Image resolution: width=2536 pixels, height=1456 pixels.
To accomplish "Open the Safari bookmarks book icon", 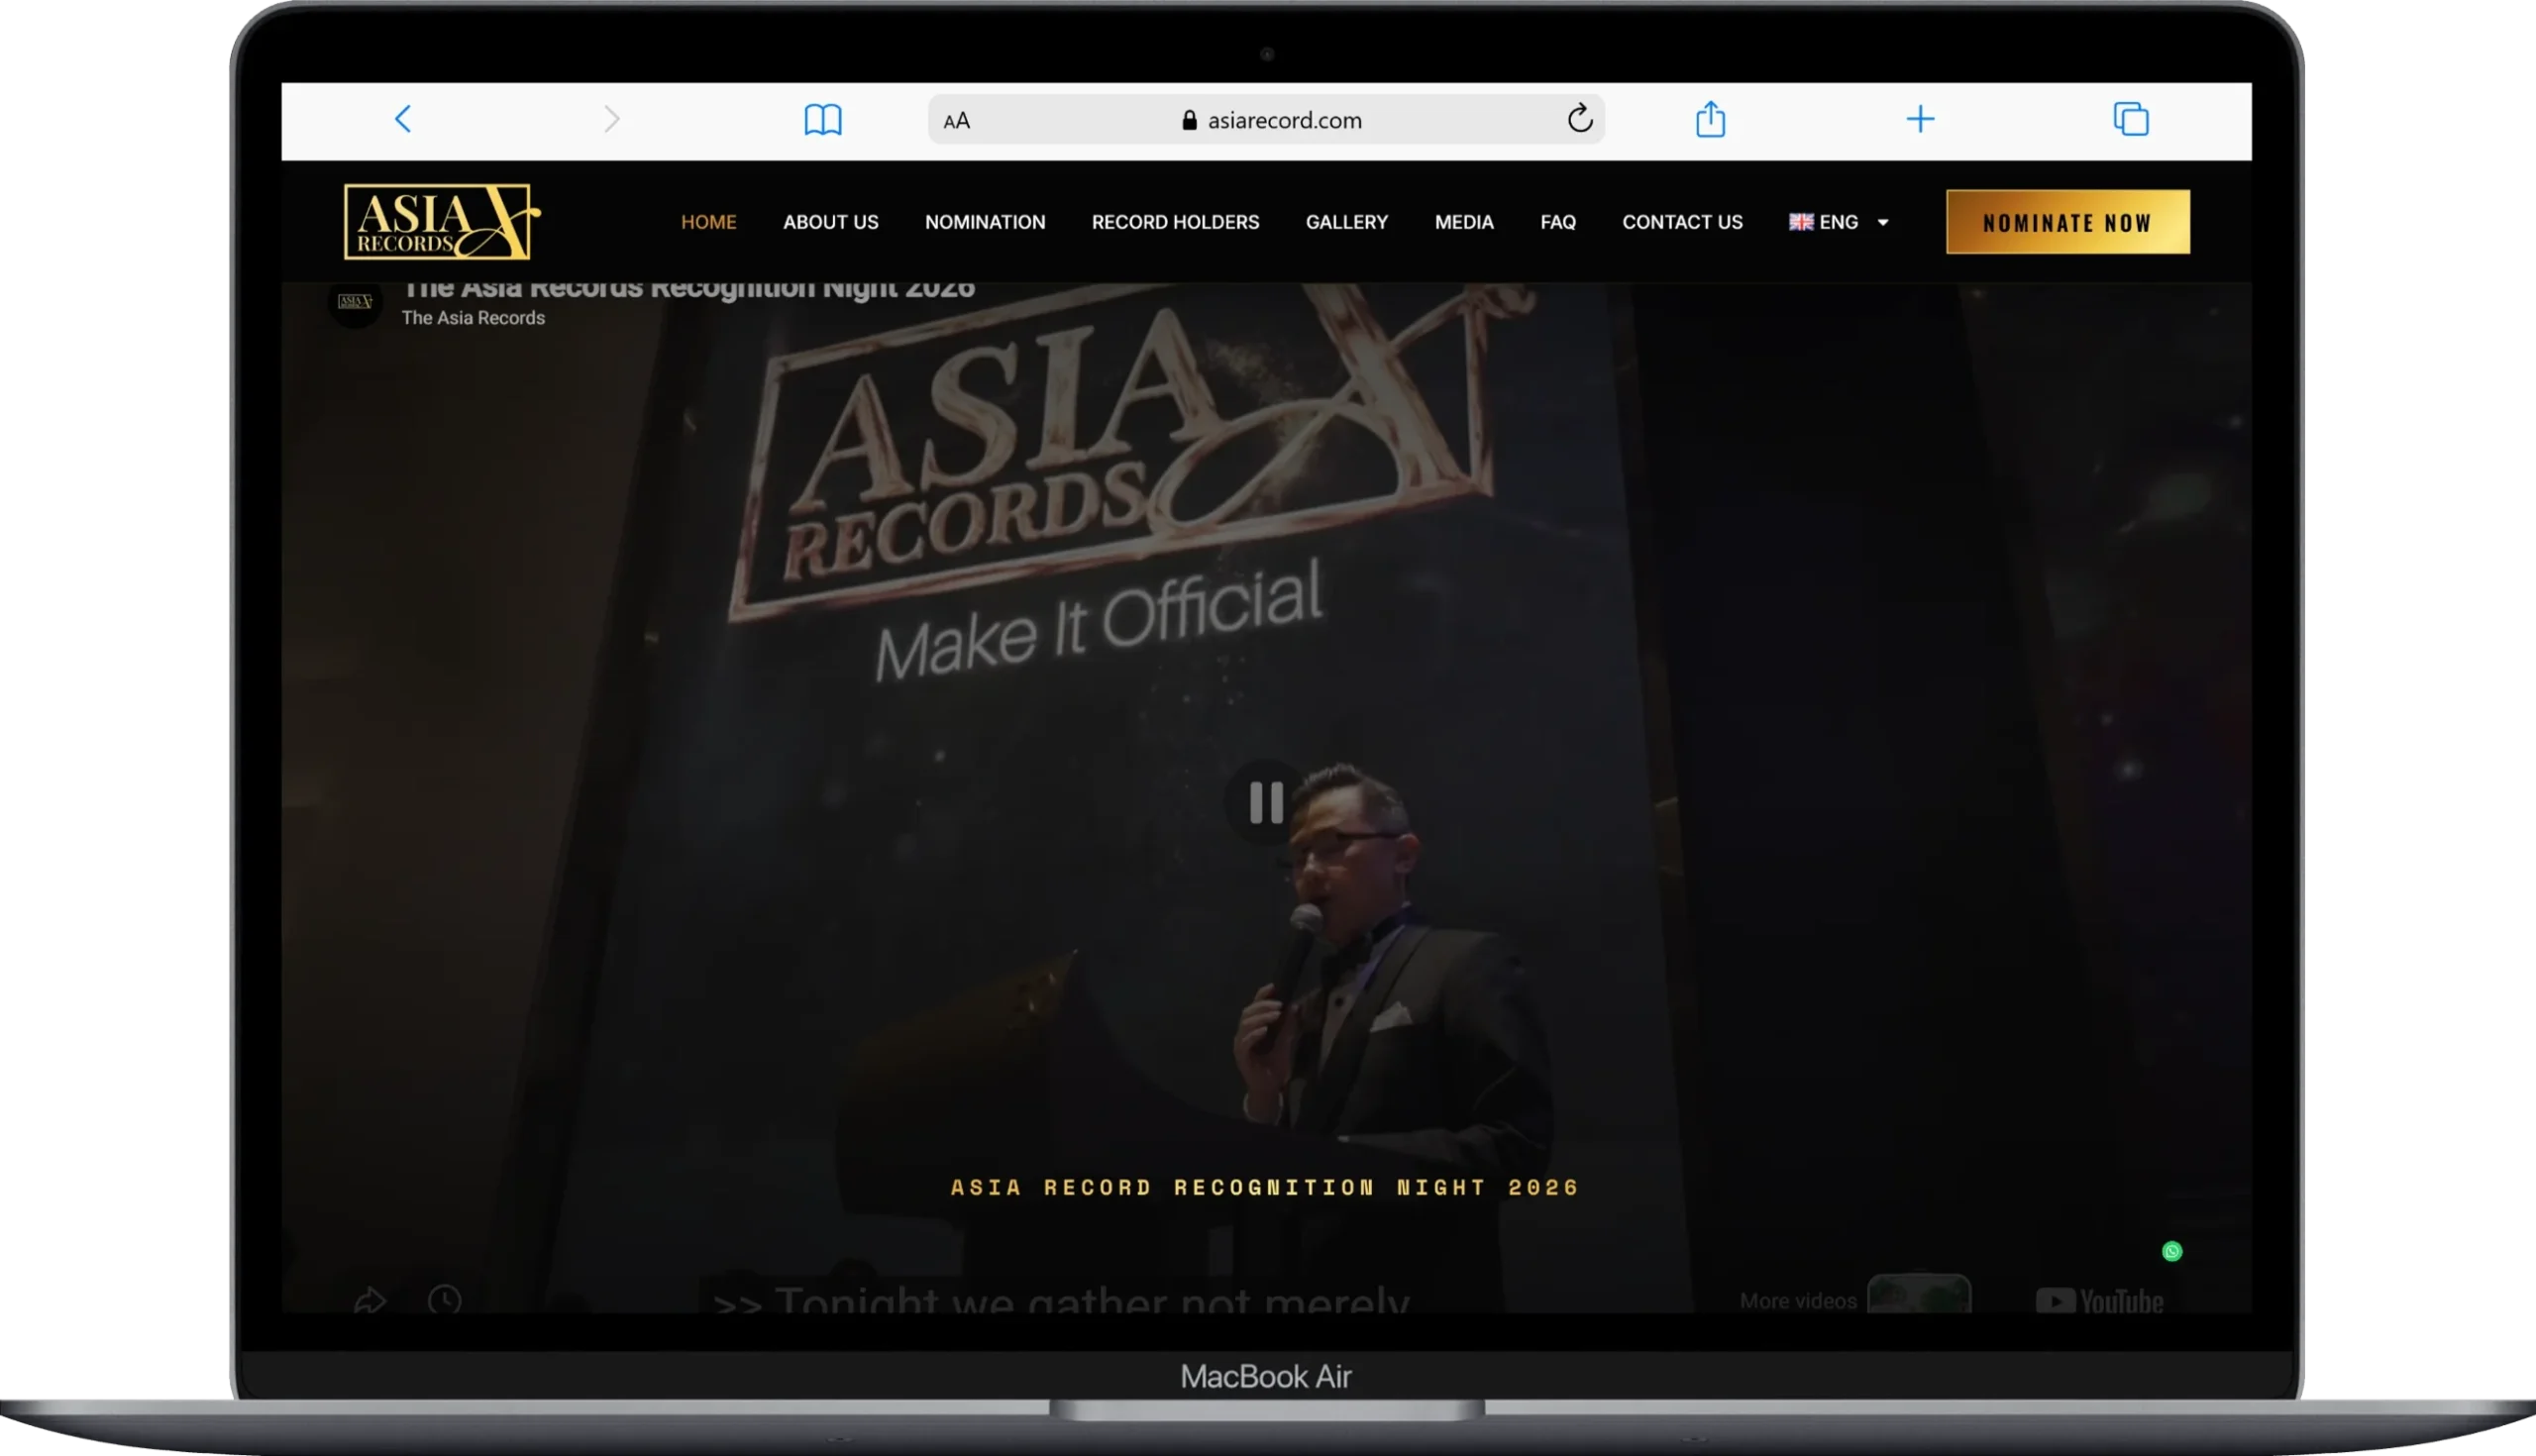I will [823, 120].
